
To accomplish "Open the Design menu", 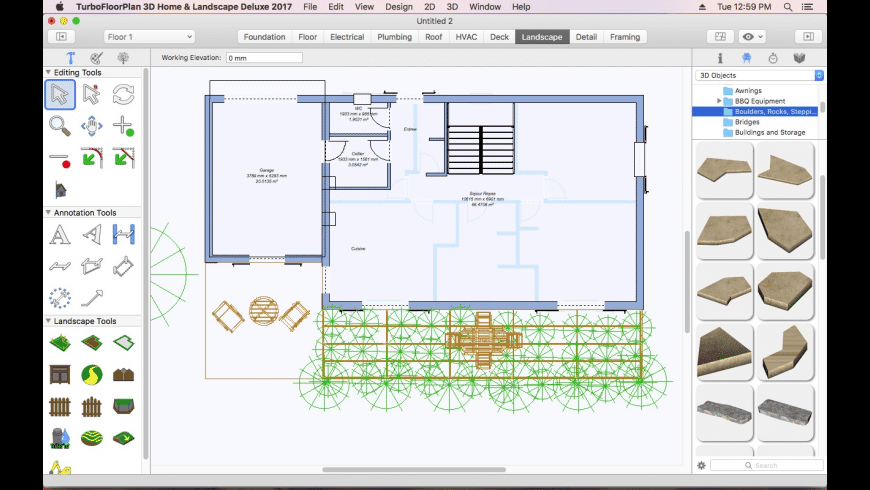I will point(398,6).
